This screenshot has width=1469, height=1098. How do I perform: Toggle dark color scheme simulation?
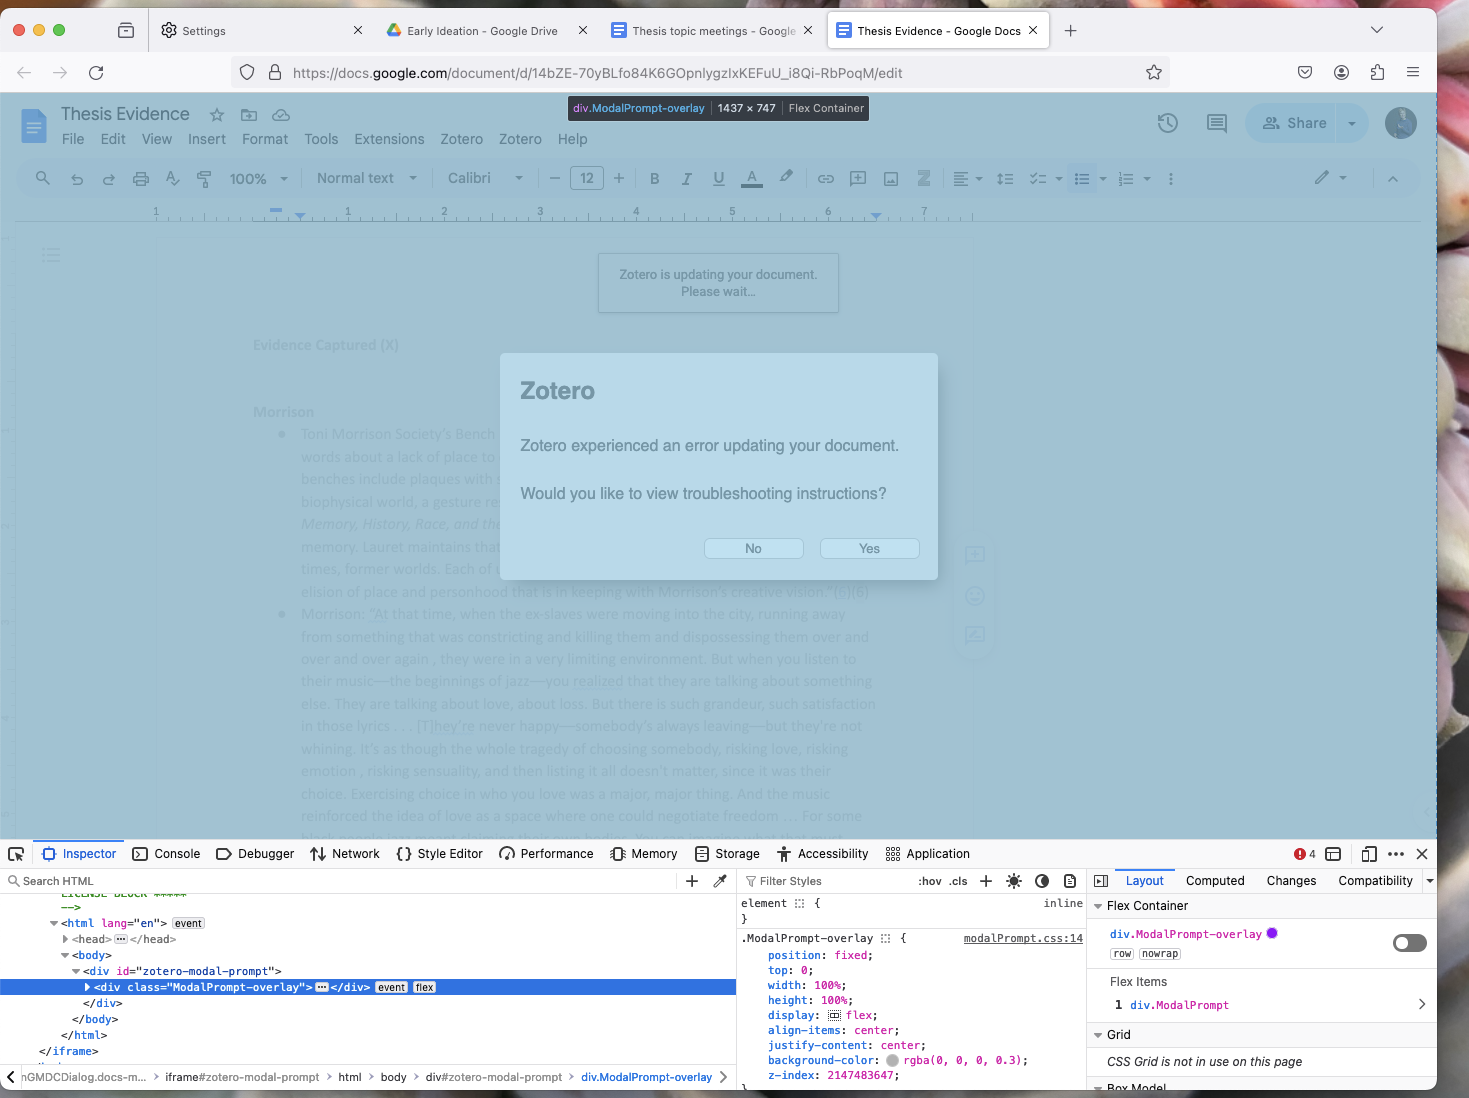pyautogui.click(x=1042, y=881)
